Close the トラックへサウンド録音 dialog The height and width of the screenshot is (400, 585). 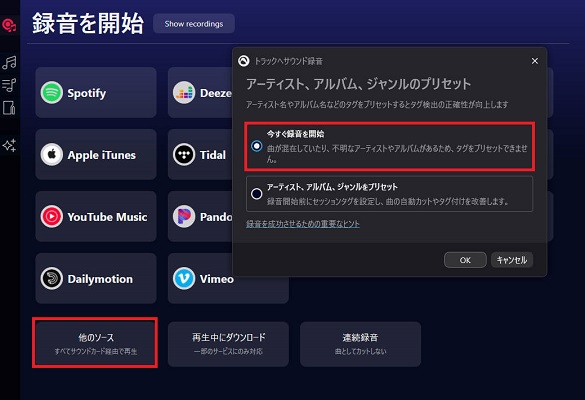(535, 61)
